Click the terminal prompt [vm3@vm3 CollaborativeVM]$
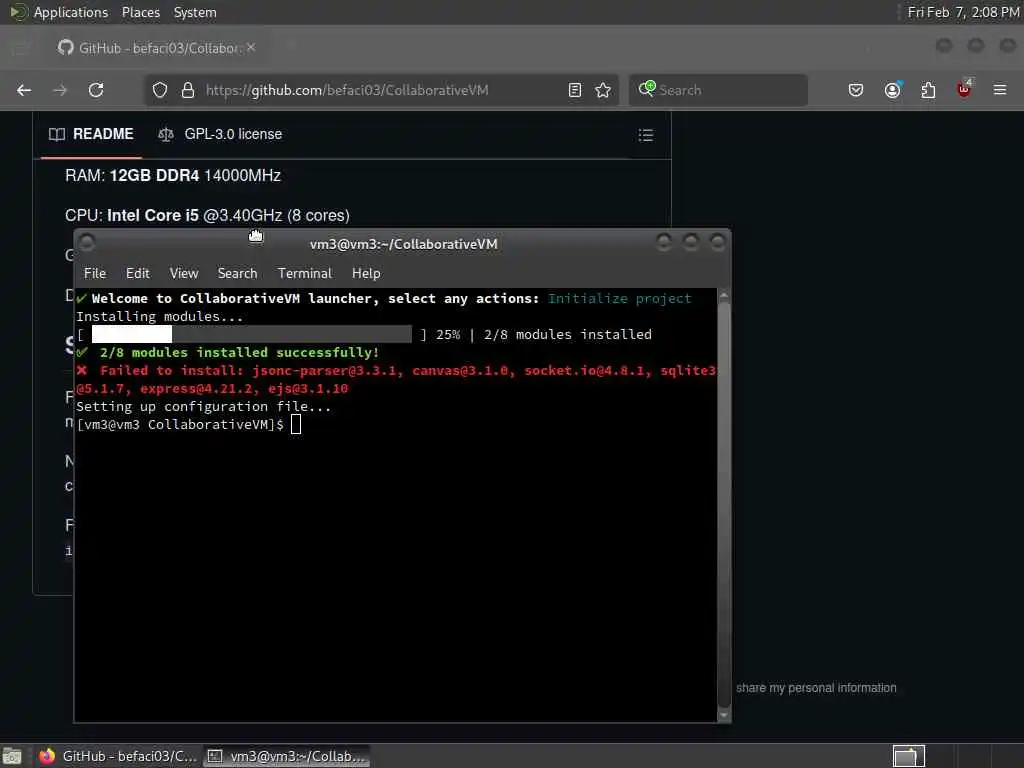This screenshot has width=1024, height=768. pos(180,424)
